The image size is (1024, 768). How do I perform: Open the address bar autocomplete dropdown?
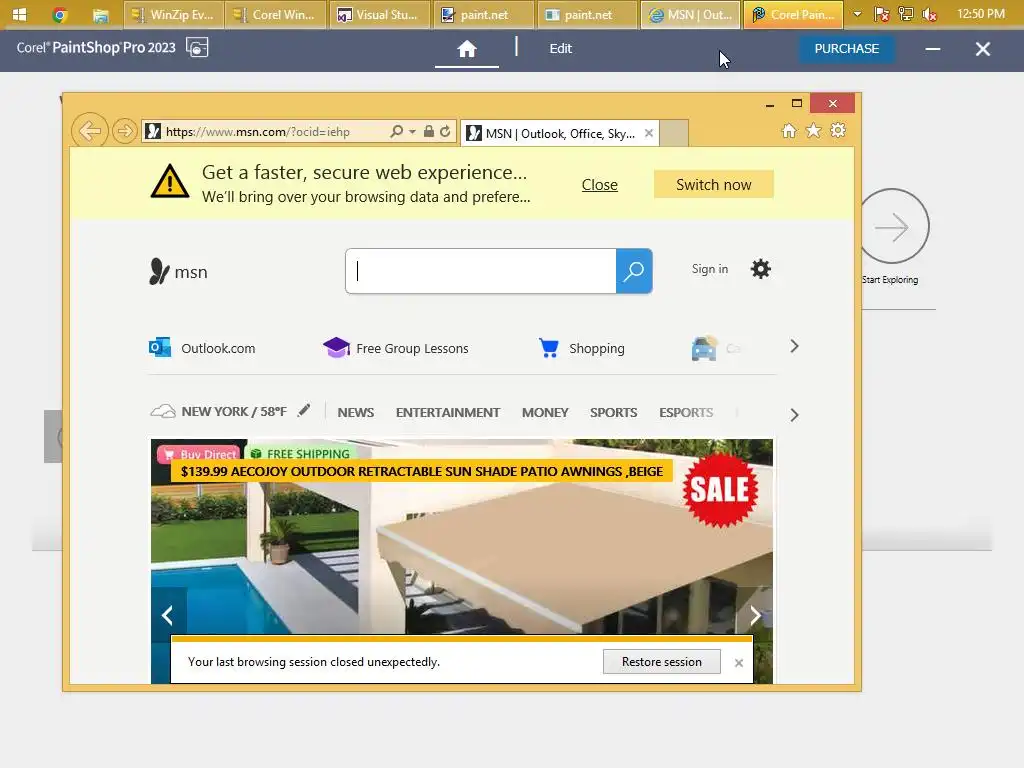pyautogui.click(x=412, y=132)
